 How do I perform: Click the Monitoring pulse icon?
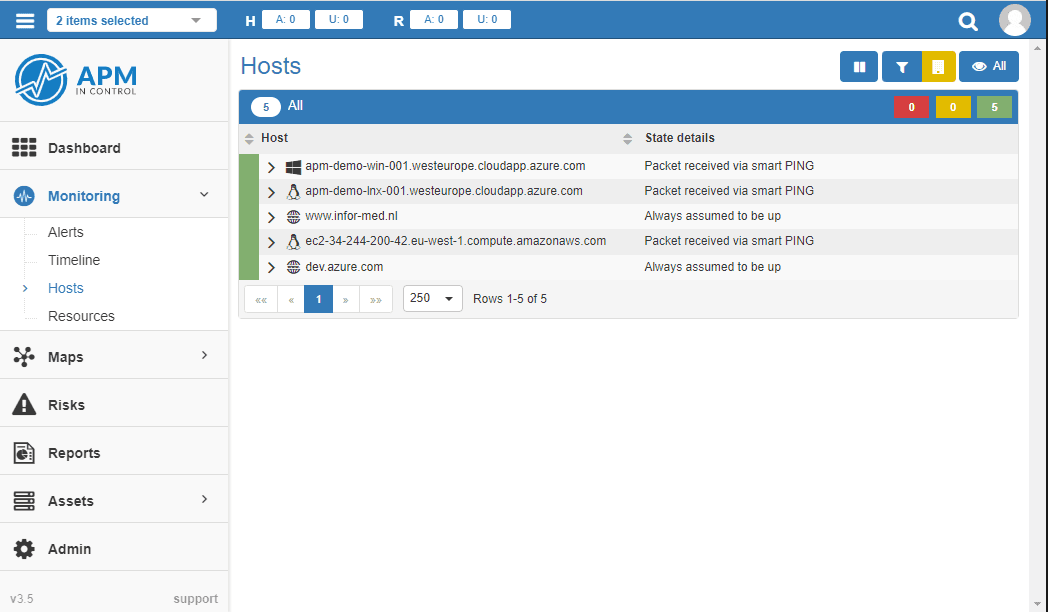tap(24, 196)
